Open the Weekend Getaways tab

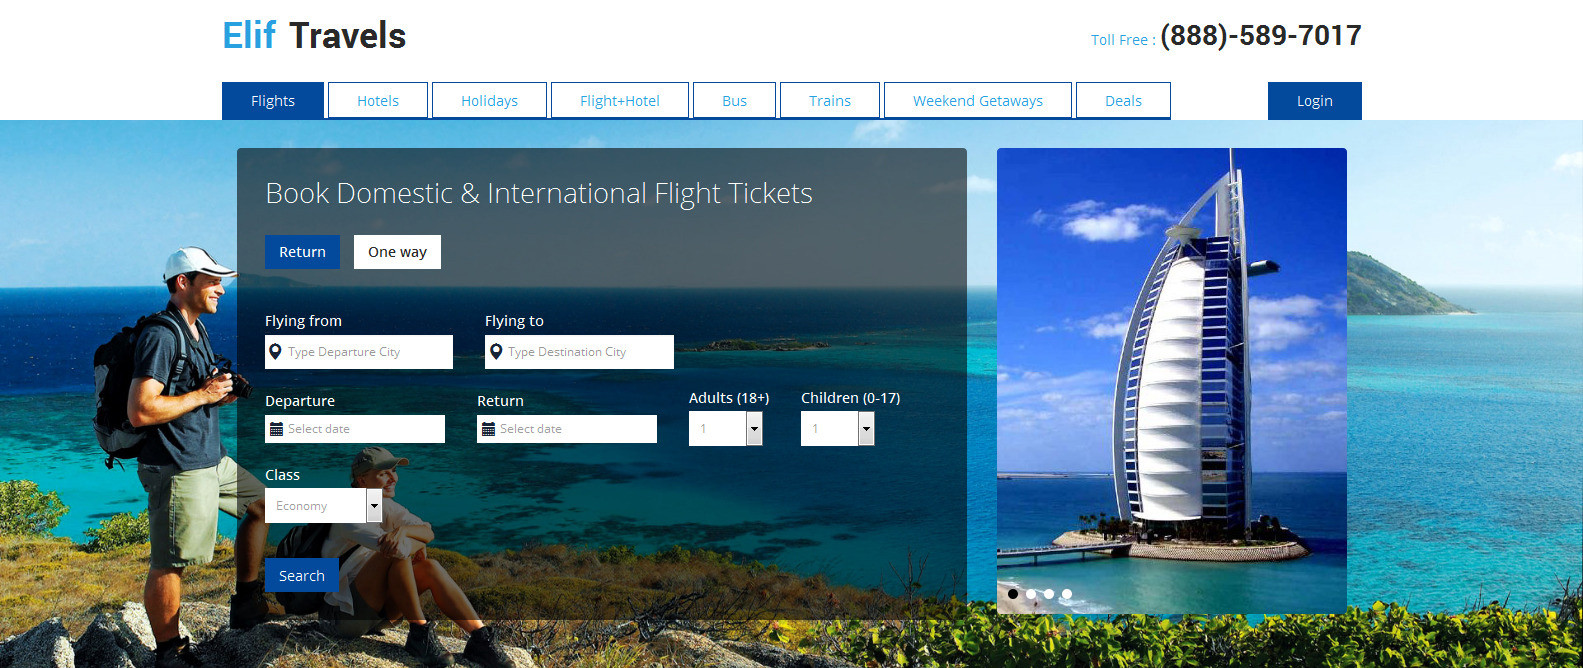[977, 101]
